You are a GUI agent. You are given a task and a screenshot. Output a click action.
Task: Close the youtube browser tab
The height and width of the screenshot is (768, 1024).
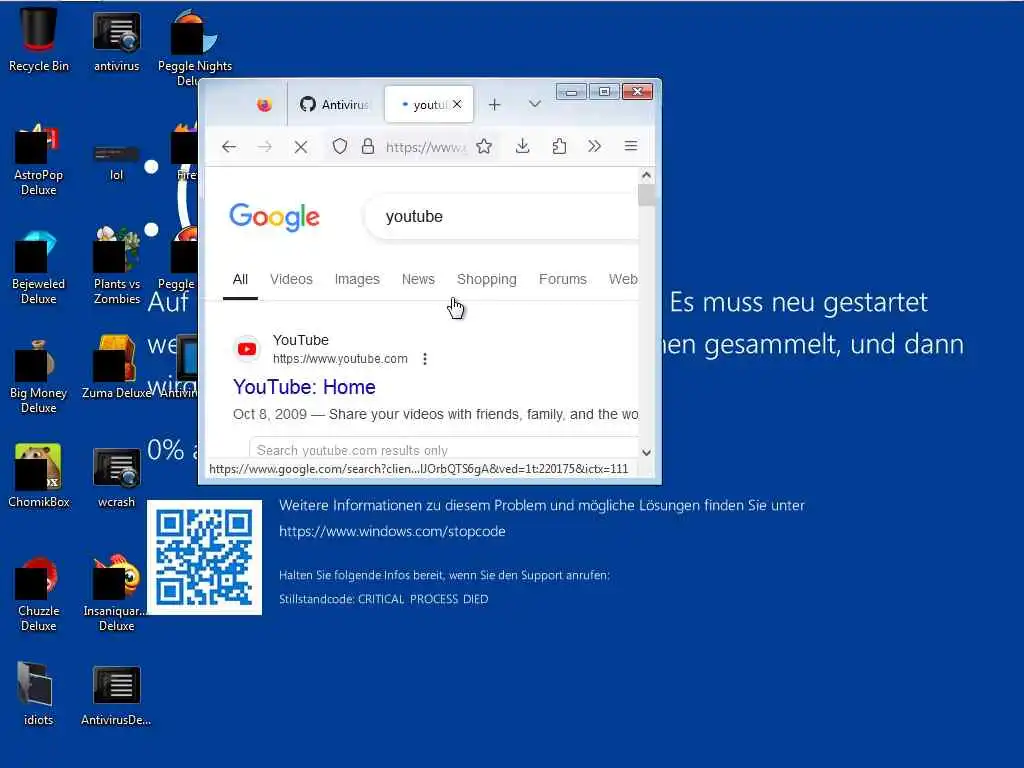coord(457,104)
